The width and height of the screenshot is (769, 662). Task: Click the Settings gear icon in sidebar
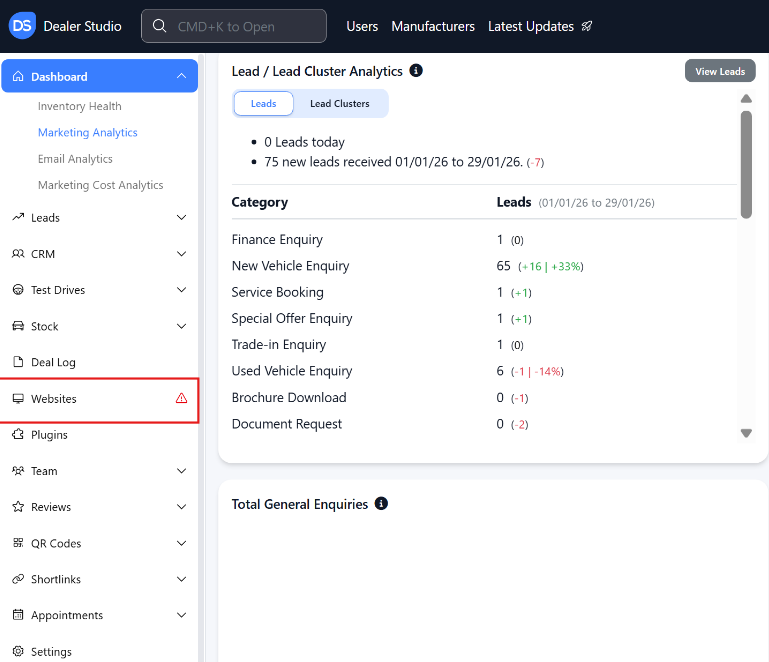tap(18, 651)
